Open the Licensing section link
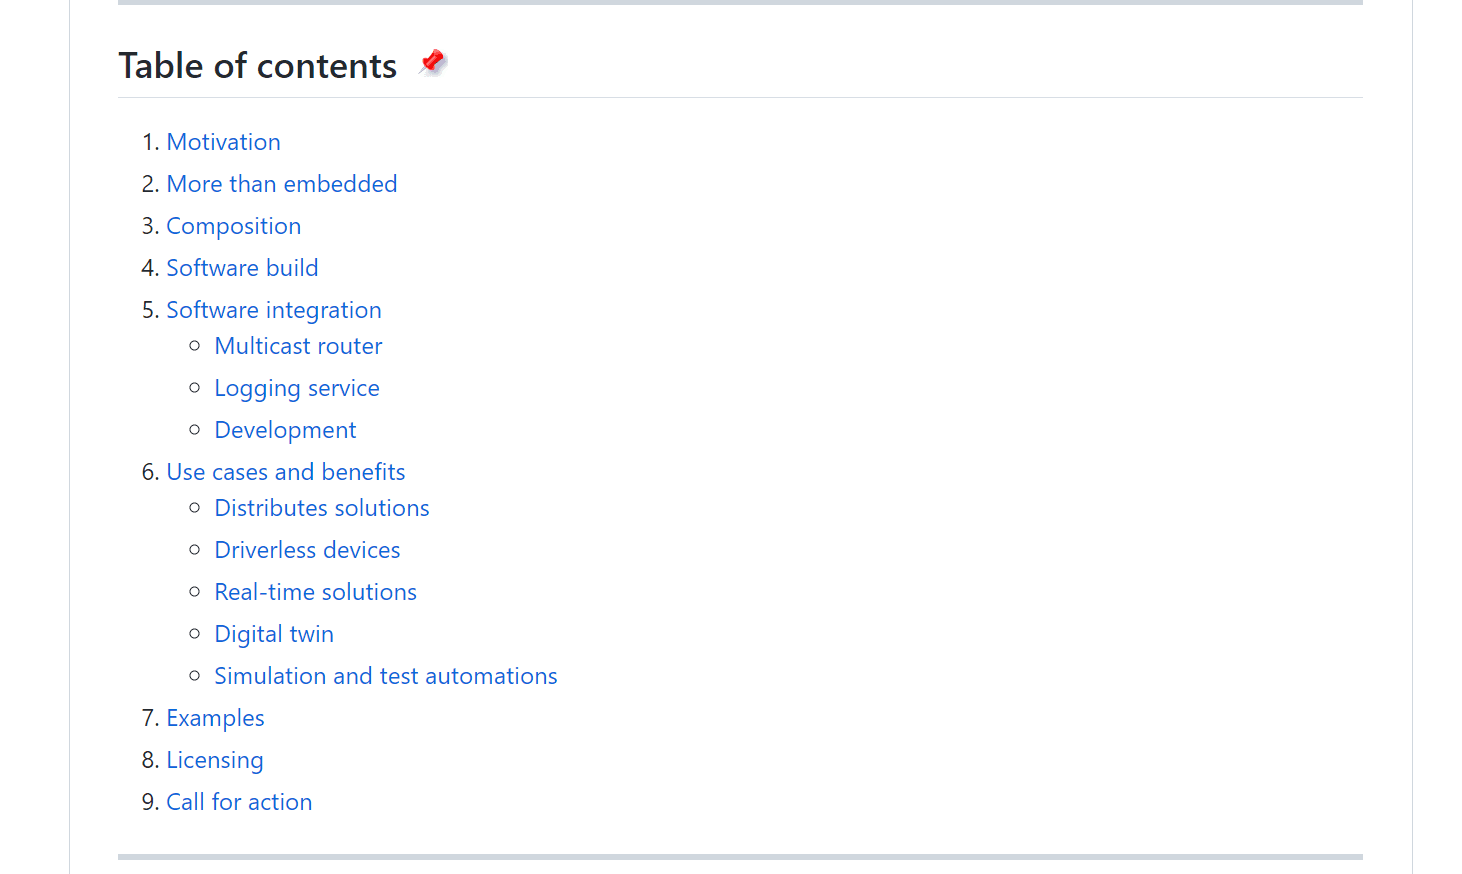Image resolution: width=1462 pixels, height=874 pixels. click(x=214, y=760)
